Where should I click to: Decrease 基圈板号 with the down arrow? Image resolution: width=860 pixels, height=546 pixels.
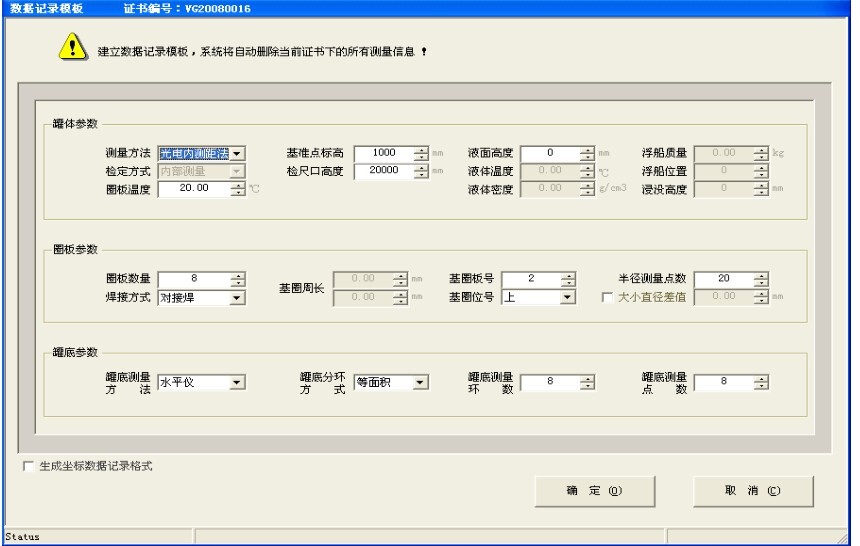click(568, 284)
